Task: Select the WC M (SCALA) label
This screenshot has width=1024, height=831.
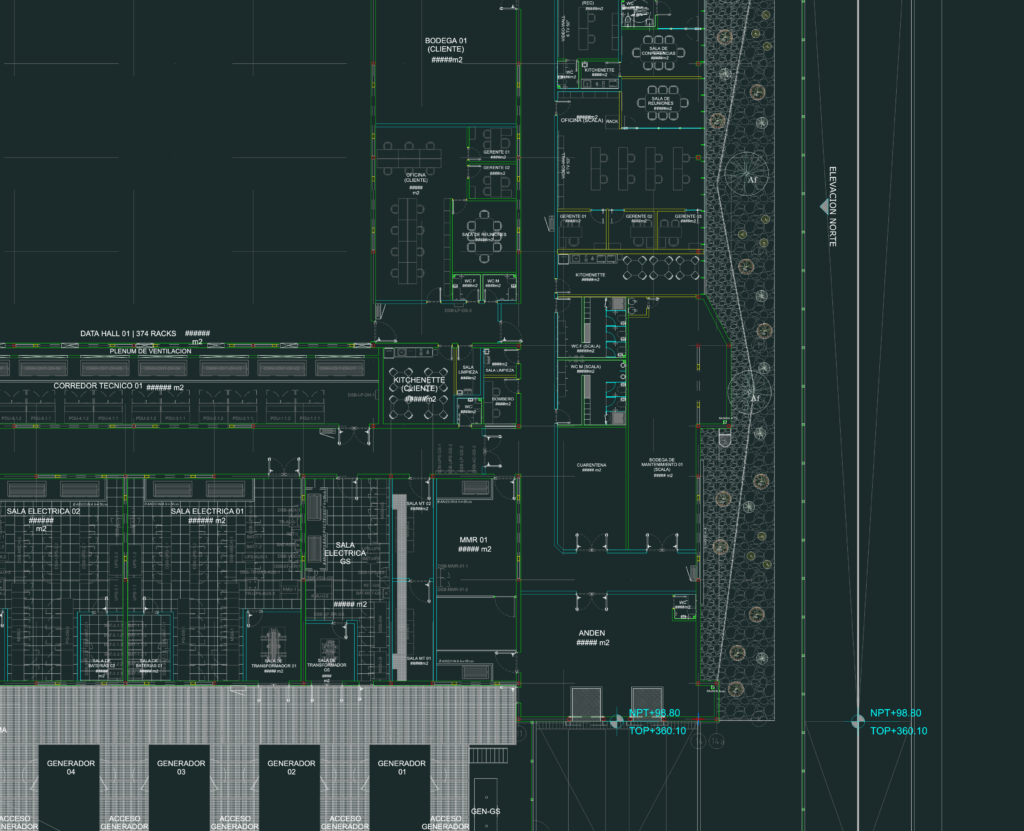Action: 586,367
